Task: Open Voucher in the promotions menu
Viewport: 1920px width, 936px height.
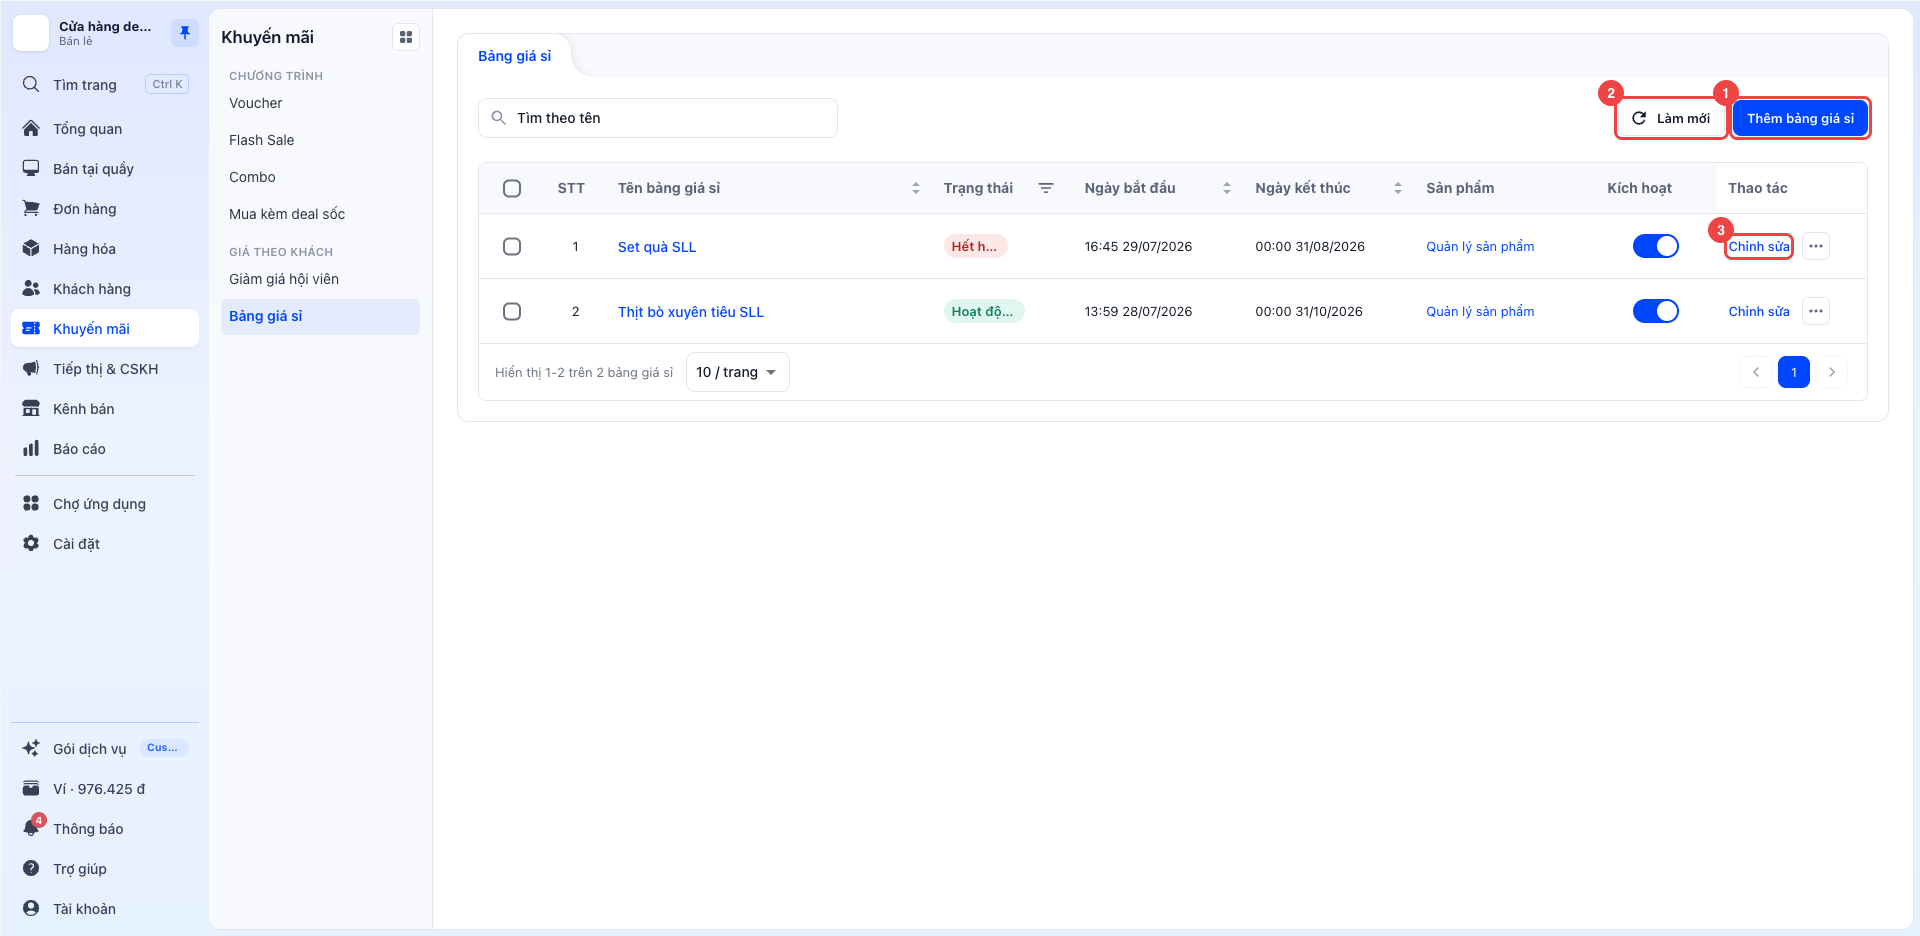Action: tap(320, 103)
